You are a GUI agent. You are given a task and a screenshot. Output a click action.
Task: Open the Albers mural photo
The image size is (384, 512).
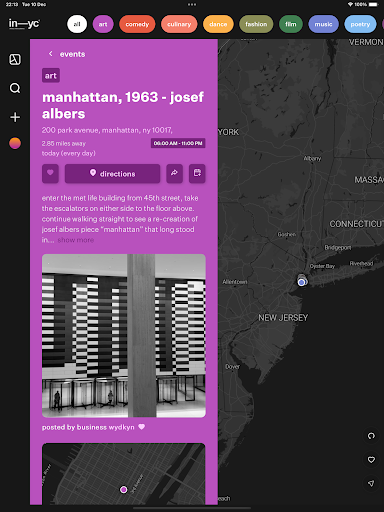pos(124,336)
